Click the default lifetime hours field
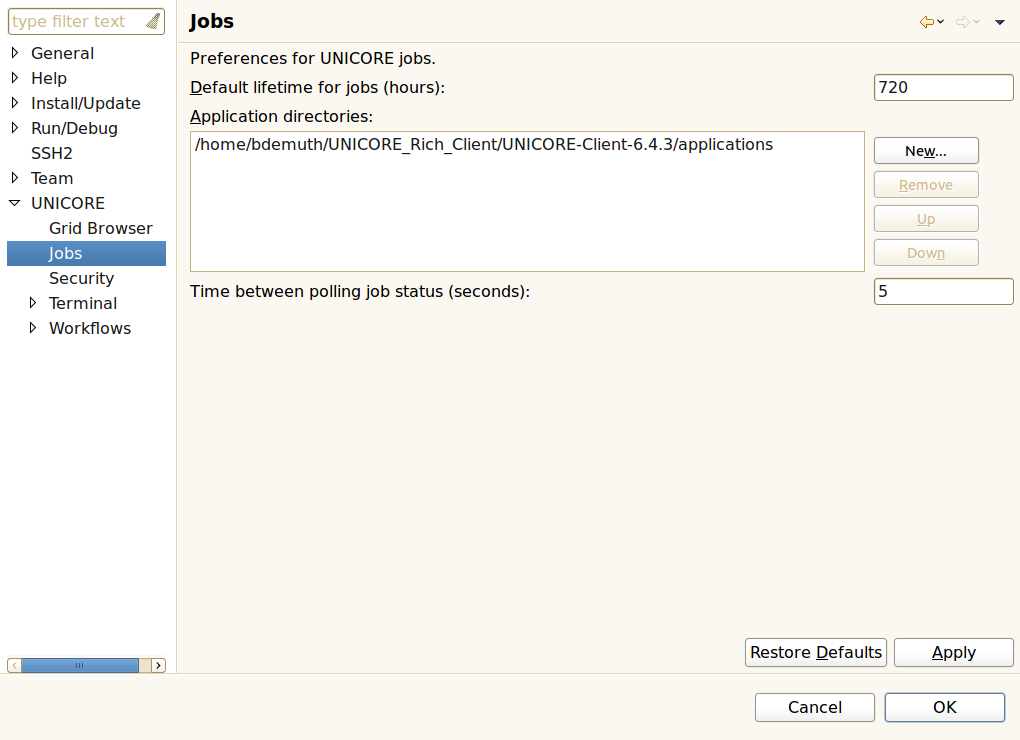Image resolution: width=1020 pixels, height=740 pixels. [943, 87]
